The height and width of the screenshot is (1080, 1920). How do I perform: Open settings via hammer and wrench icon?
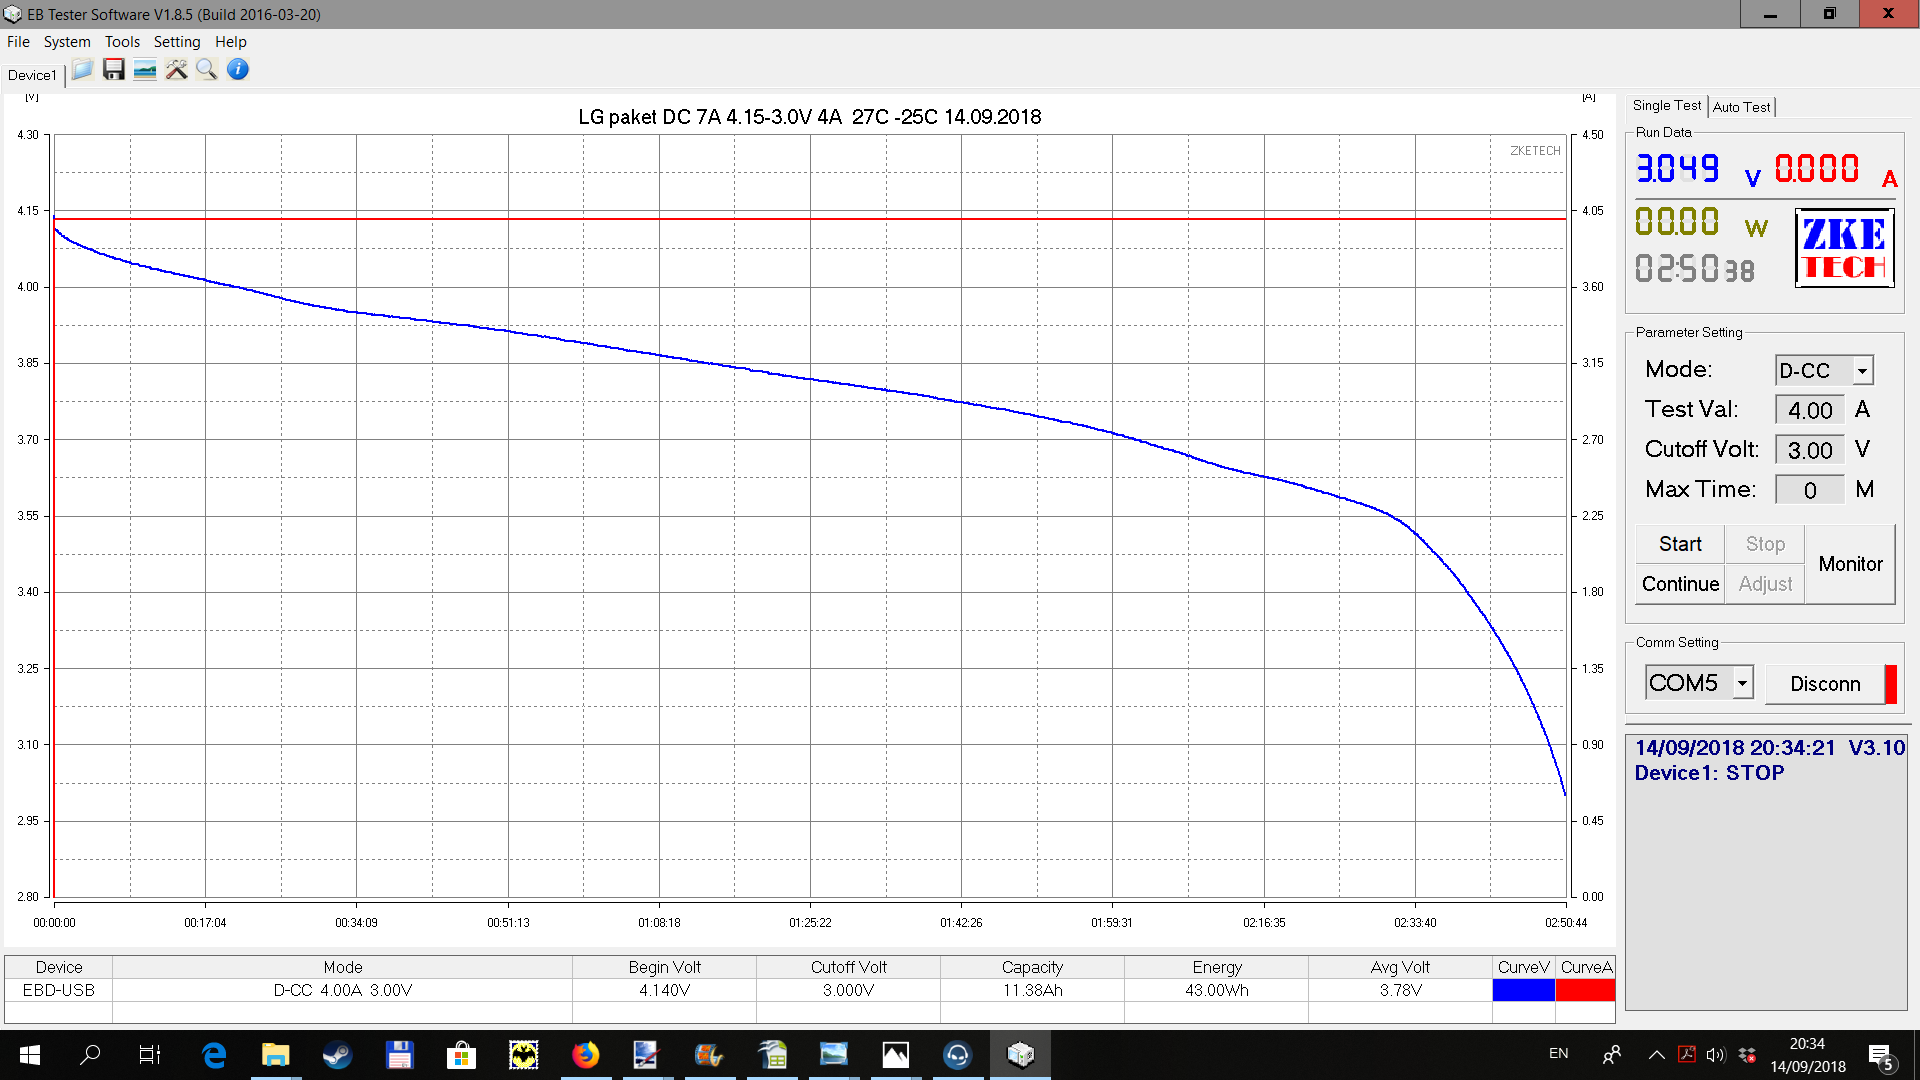click(x=176, y=70)
